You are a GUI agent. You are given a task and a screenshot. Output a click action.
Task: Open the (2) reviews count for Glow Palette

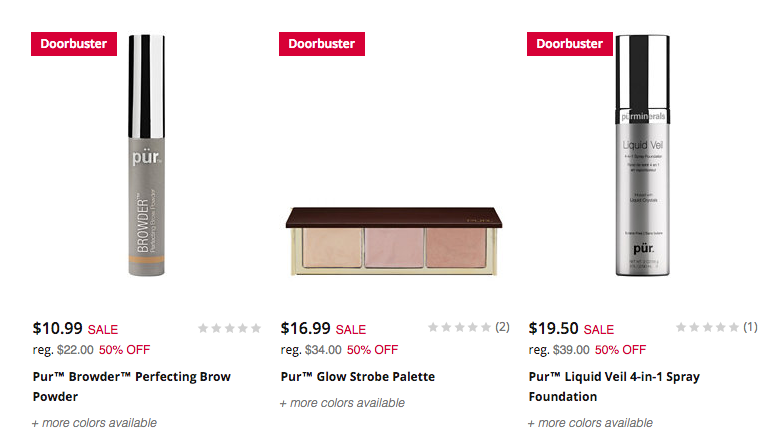point(503,327)
